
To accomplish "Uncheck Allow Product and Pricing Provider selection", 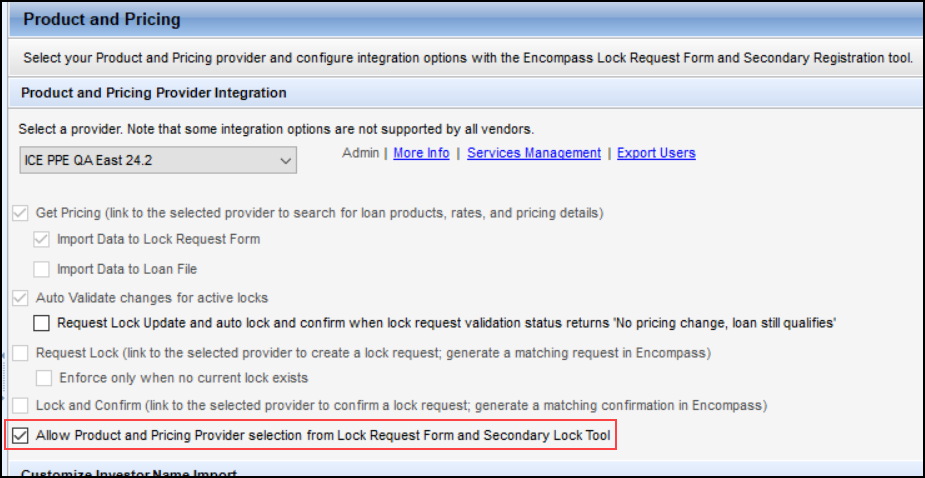I will point(21,436).
